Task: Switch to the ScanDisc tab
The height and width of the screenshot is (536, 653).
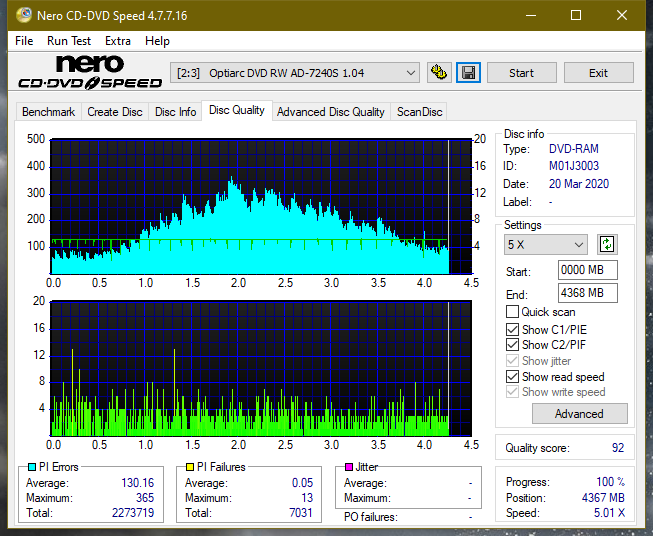Action: pyautogui.click(x=419, y=112)
